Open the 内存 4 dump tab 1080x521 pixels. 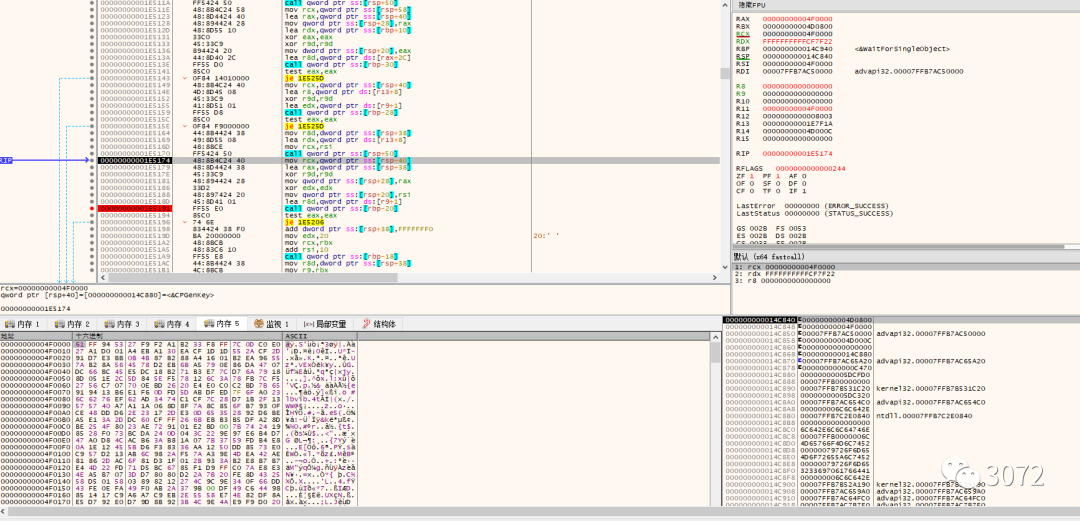click(172, 324)
